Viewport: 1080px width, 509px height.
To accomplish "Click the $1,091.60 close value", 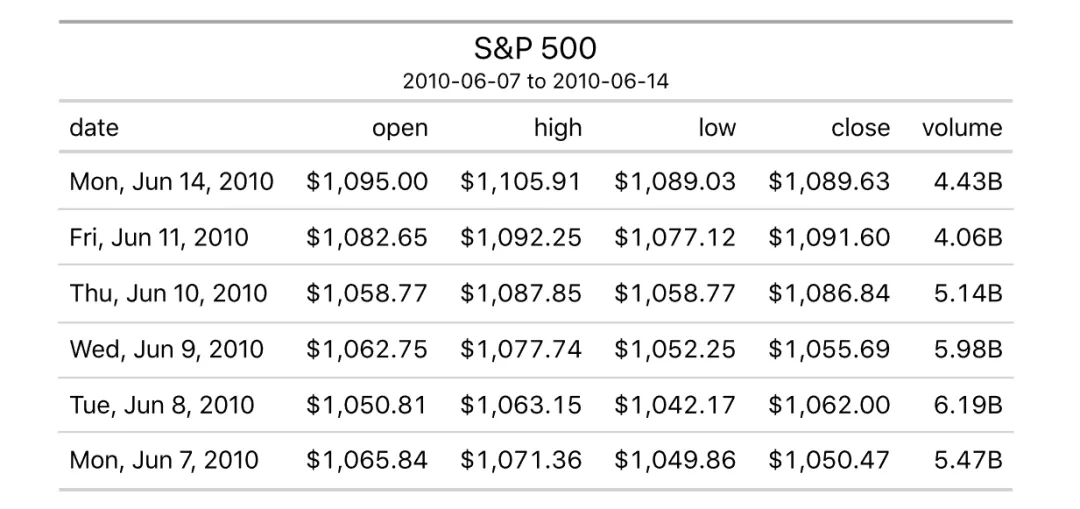I will [x=829, y=238].
